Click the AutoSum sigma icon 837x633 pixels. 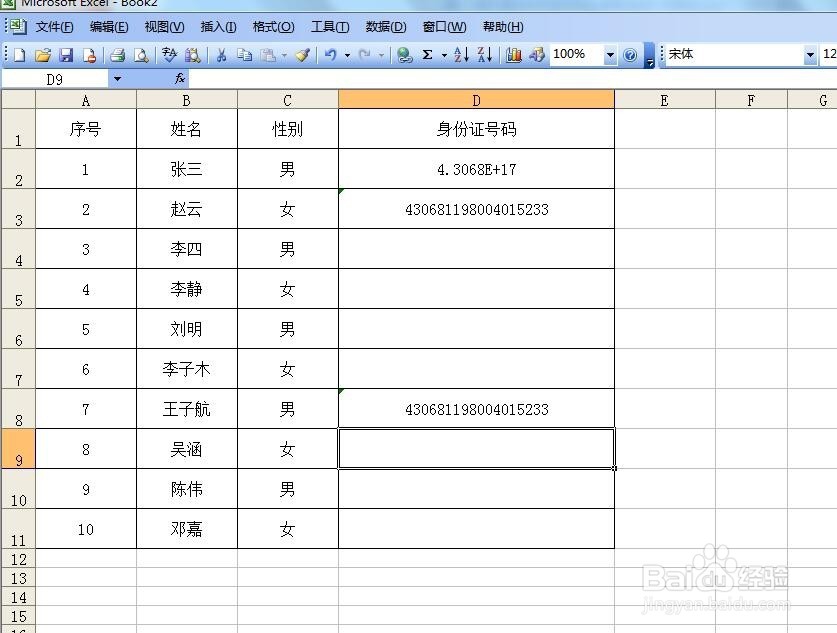click(x=428, y=55)
